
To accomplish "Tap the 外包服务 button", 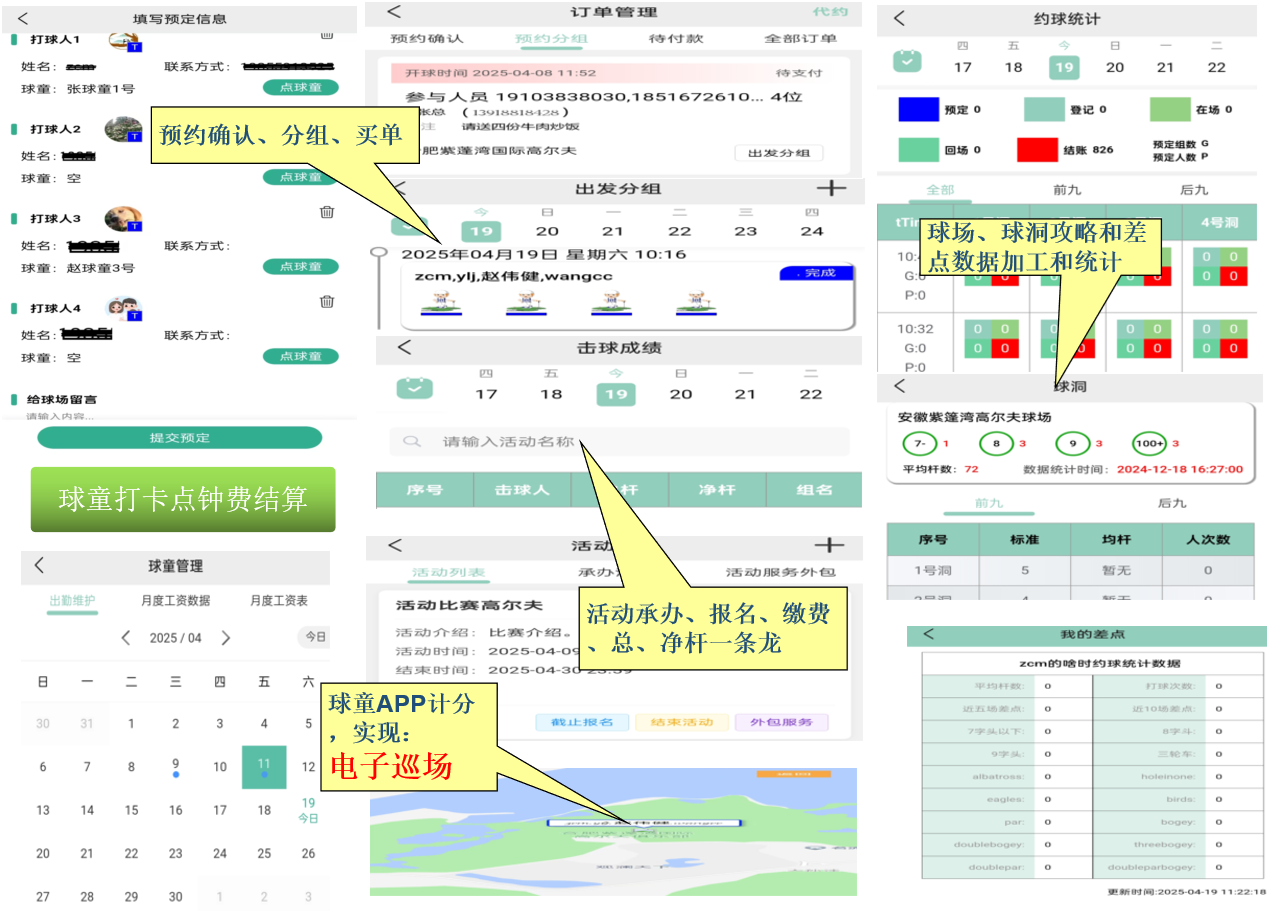I will click(x=781, y=722).
